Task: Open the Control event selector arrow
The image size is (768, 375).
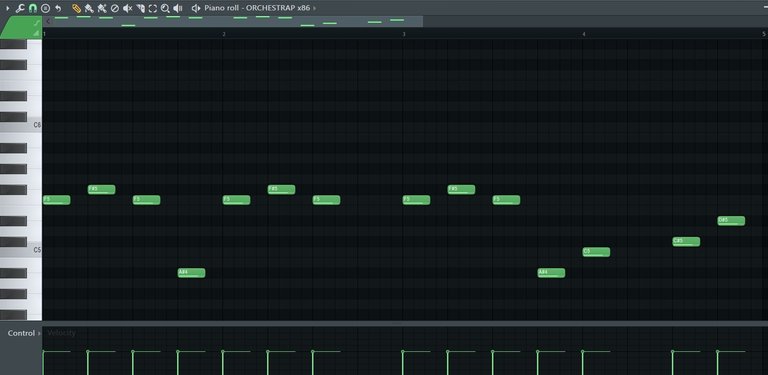Action: [39, 333]
